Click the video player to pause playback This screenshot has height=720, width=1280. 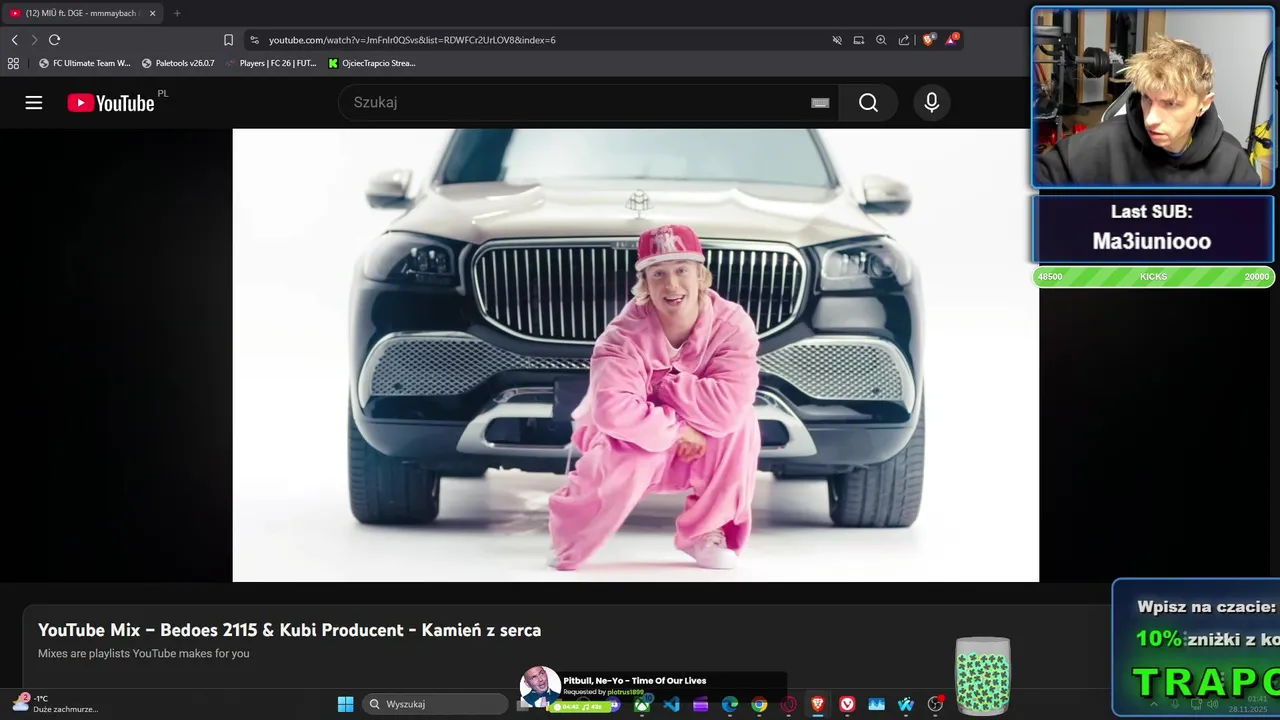point(636,355)
